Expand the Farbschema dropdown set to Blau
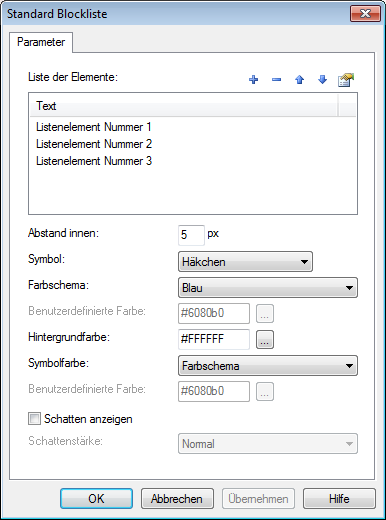The width and height of the screenshot is (386, 520). [268, 288]
